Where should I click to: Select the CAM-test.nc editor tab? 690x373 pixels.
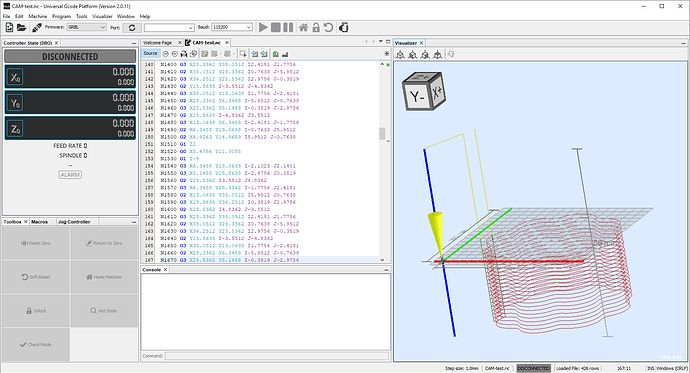[206, 43]
